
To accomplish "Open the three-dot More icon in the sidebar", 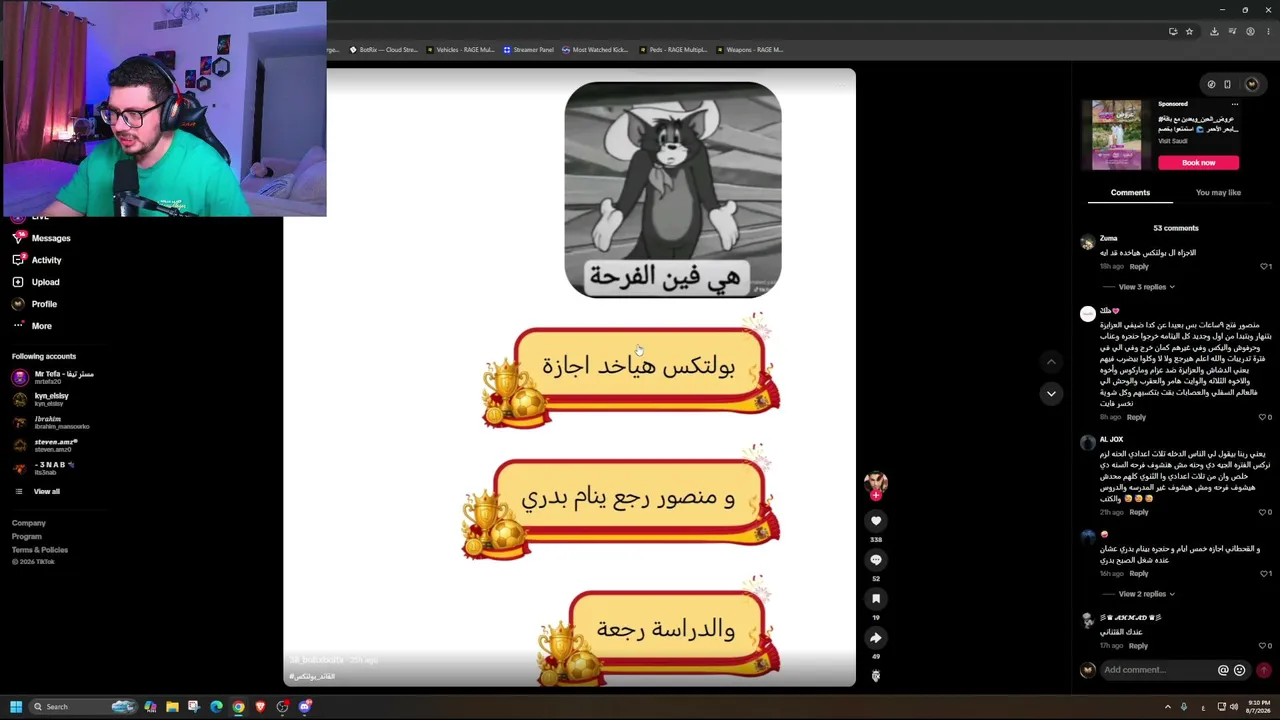I will tap(18, 326).
